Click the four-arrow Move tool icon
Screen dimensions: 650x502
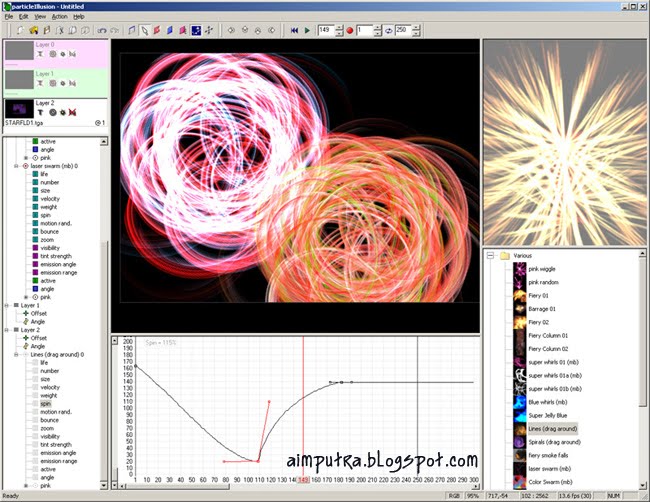click(209, 30)
